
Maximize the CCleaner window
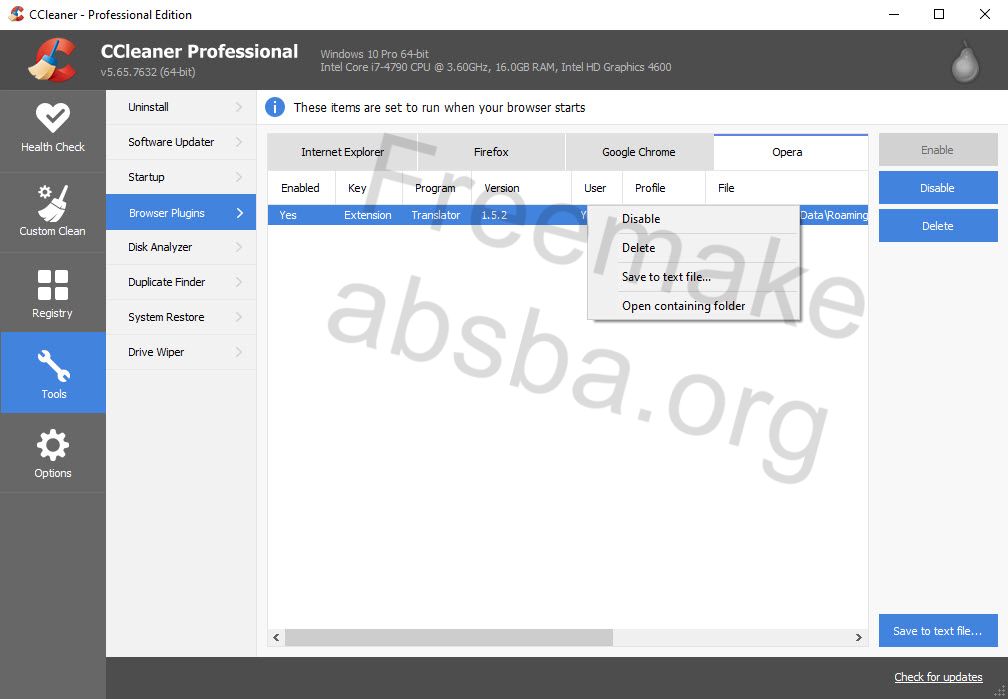tap(939, 14)
